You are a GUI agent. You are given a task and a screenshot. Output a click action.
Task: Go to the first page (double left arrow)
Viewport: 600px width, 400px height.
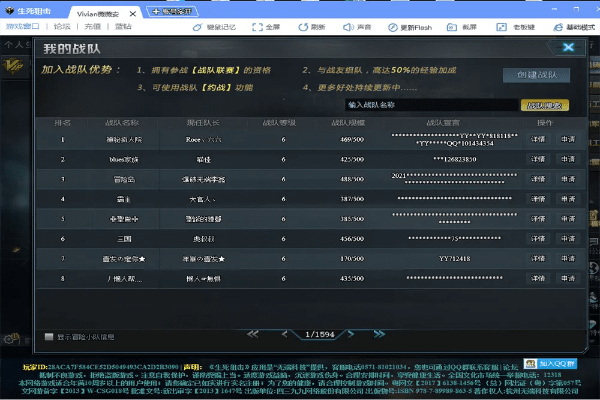coord(253,334)
